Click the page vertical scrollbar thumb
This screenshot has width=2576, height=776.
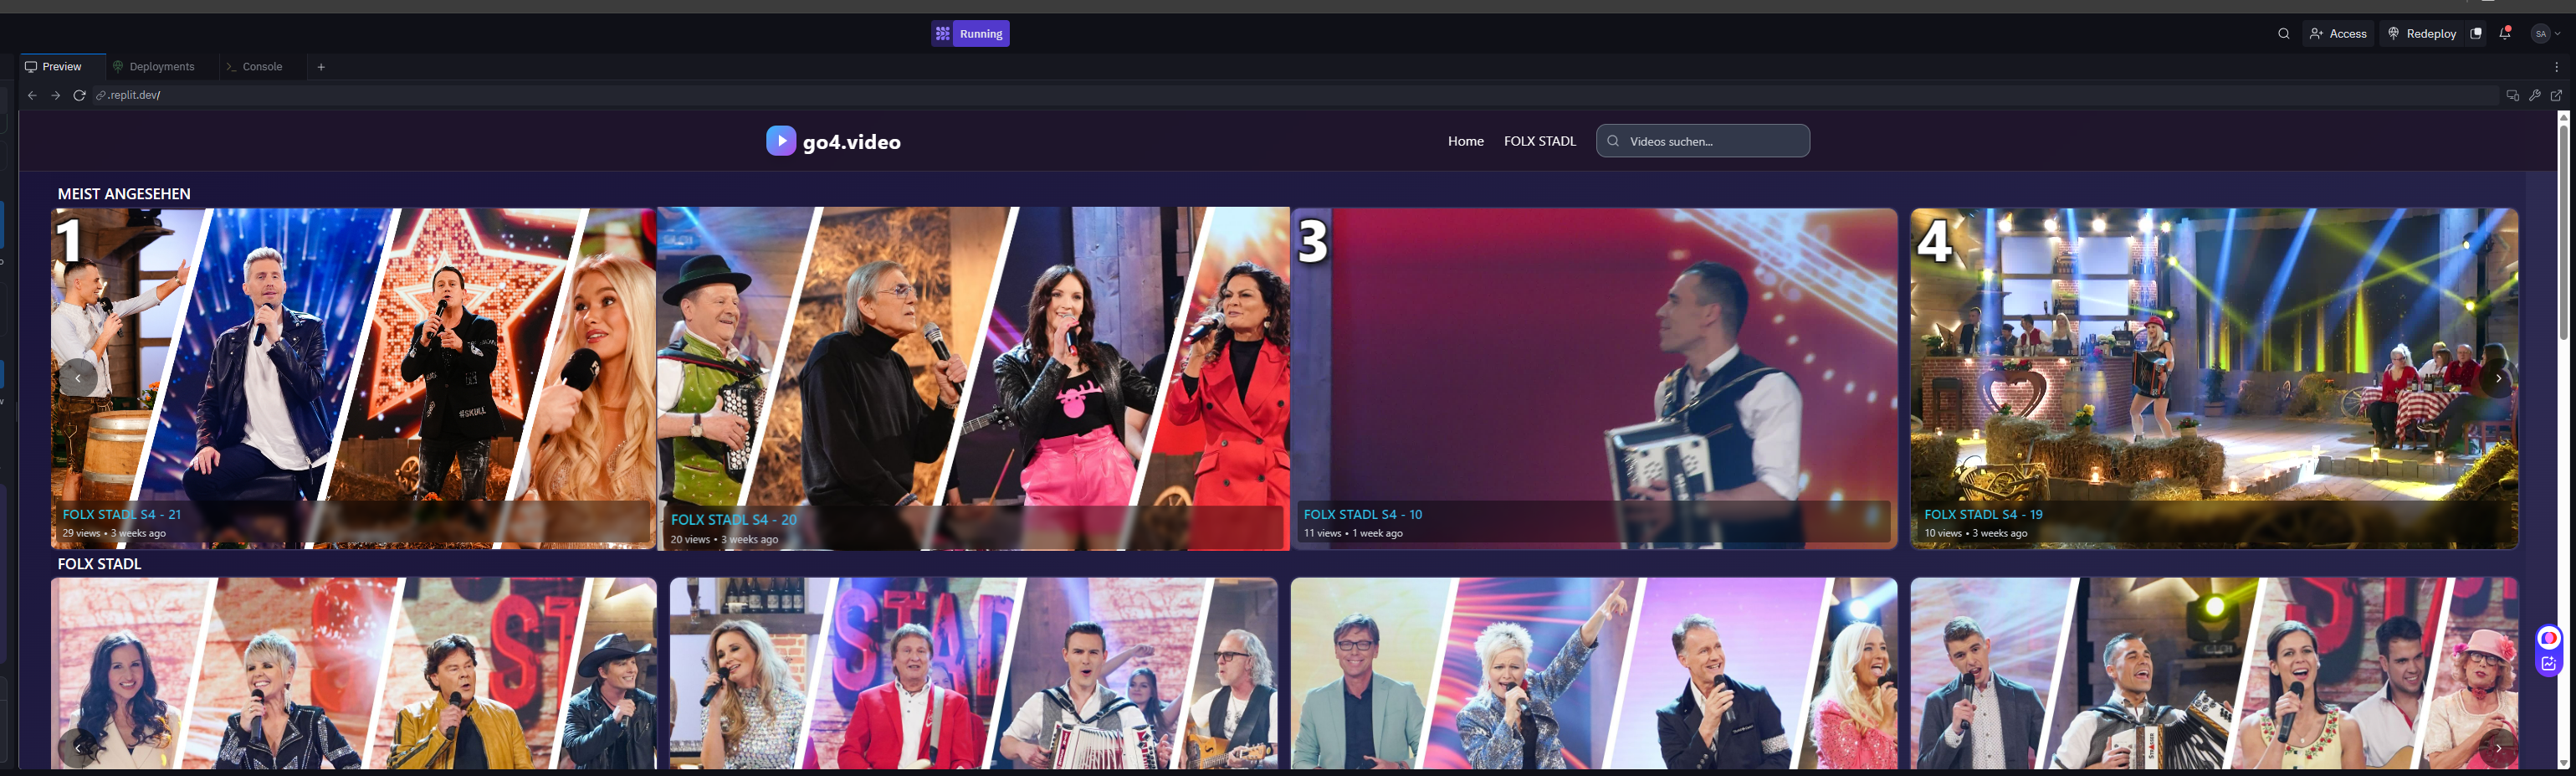[2563, 232]
